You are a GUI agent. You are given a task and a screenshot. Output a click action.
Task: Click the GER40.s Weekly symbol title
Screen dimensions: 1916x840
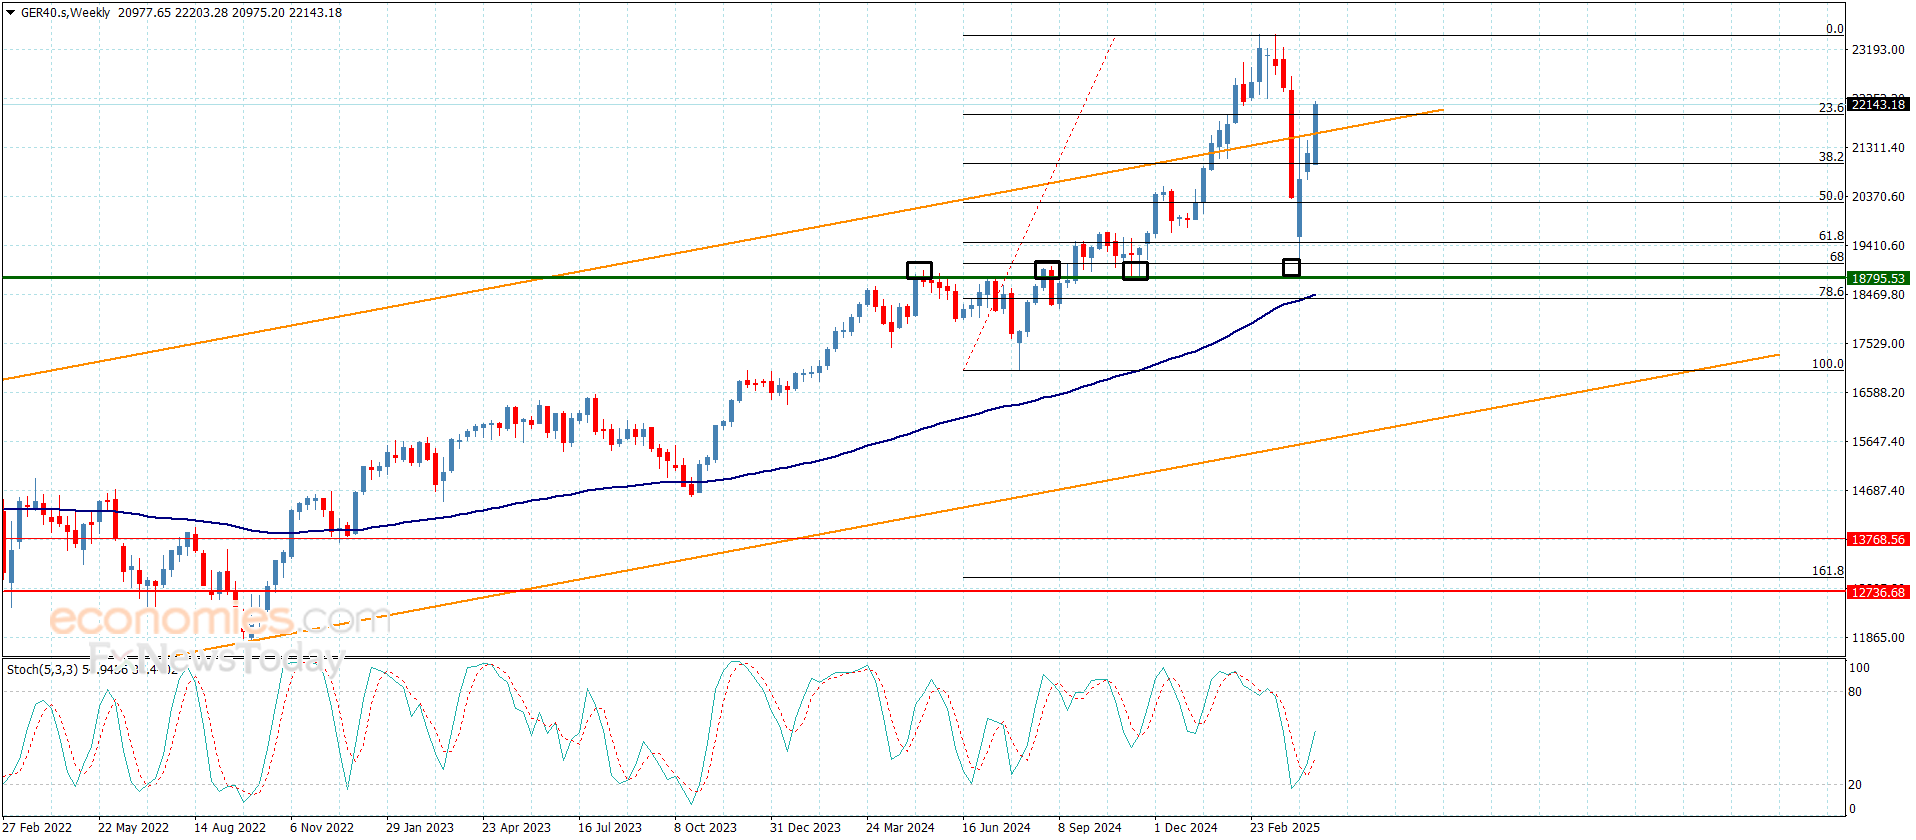click(x=66, y=13)
